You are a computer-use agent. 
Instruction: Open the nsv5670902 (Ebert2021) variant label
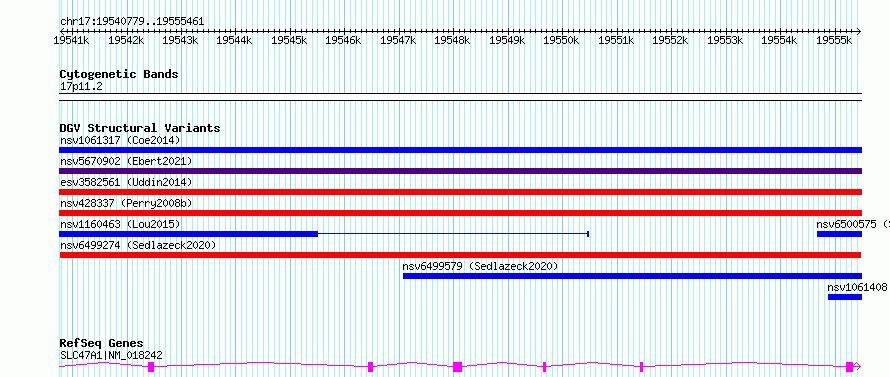126,161
